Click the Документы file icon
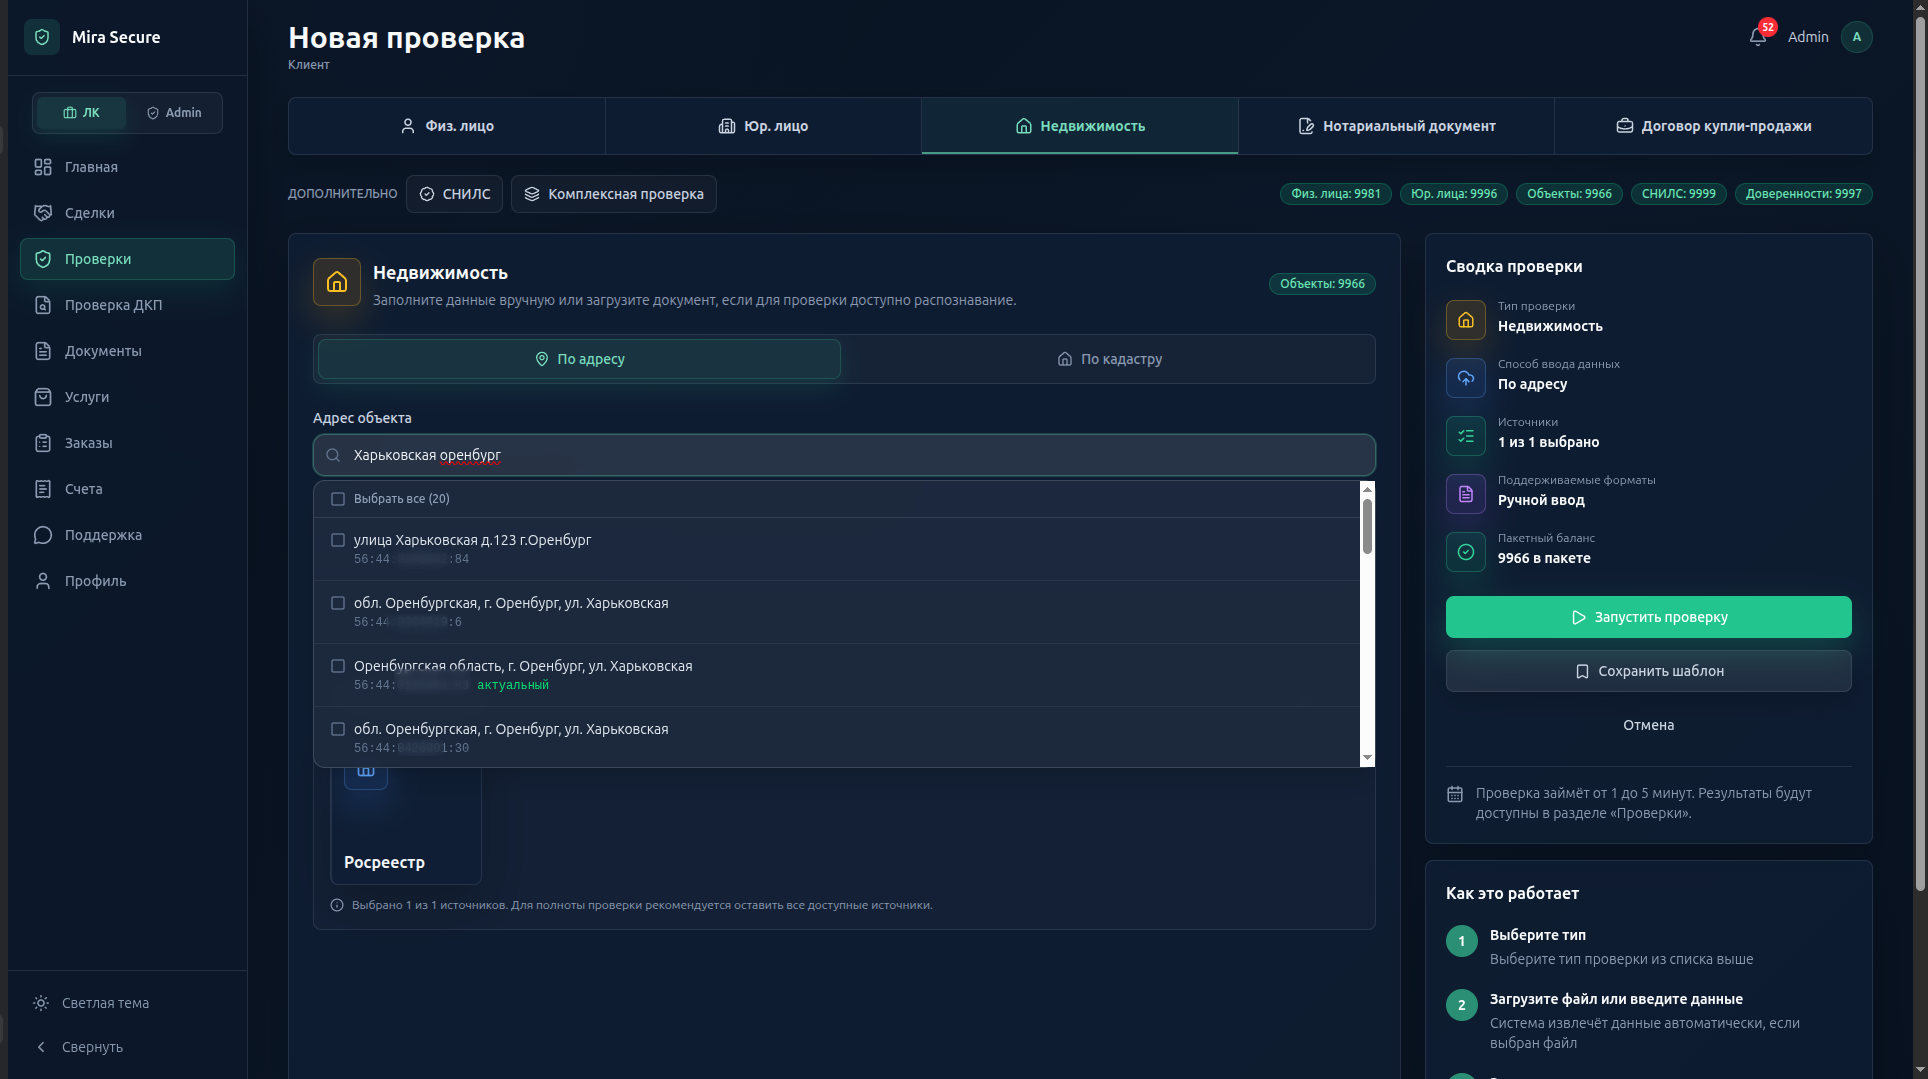This screenshot has height=1079, width=1928. click(43, 351)
